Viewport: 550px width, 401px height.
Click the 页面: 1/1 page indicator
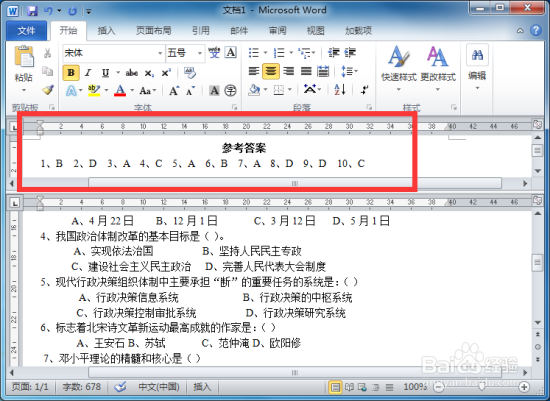(x=30, y=387)
